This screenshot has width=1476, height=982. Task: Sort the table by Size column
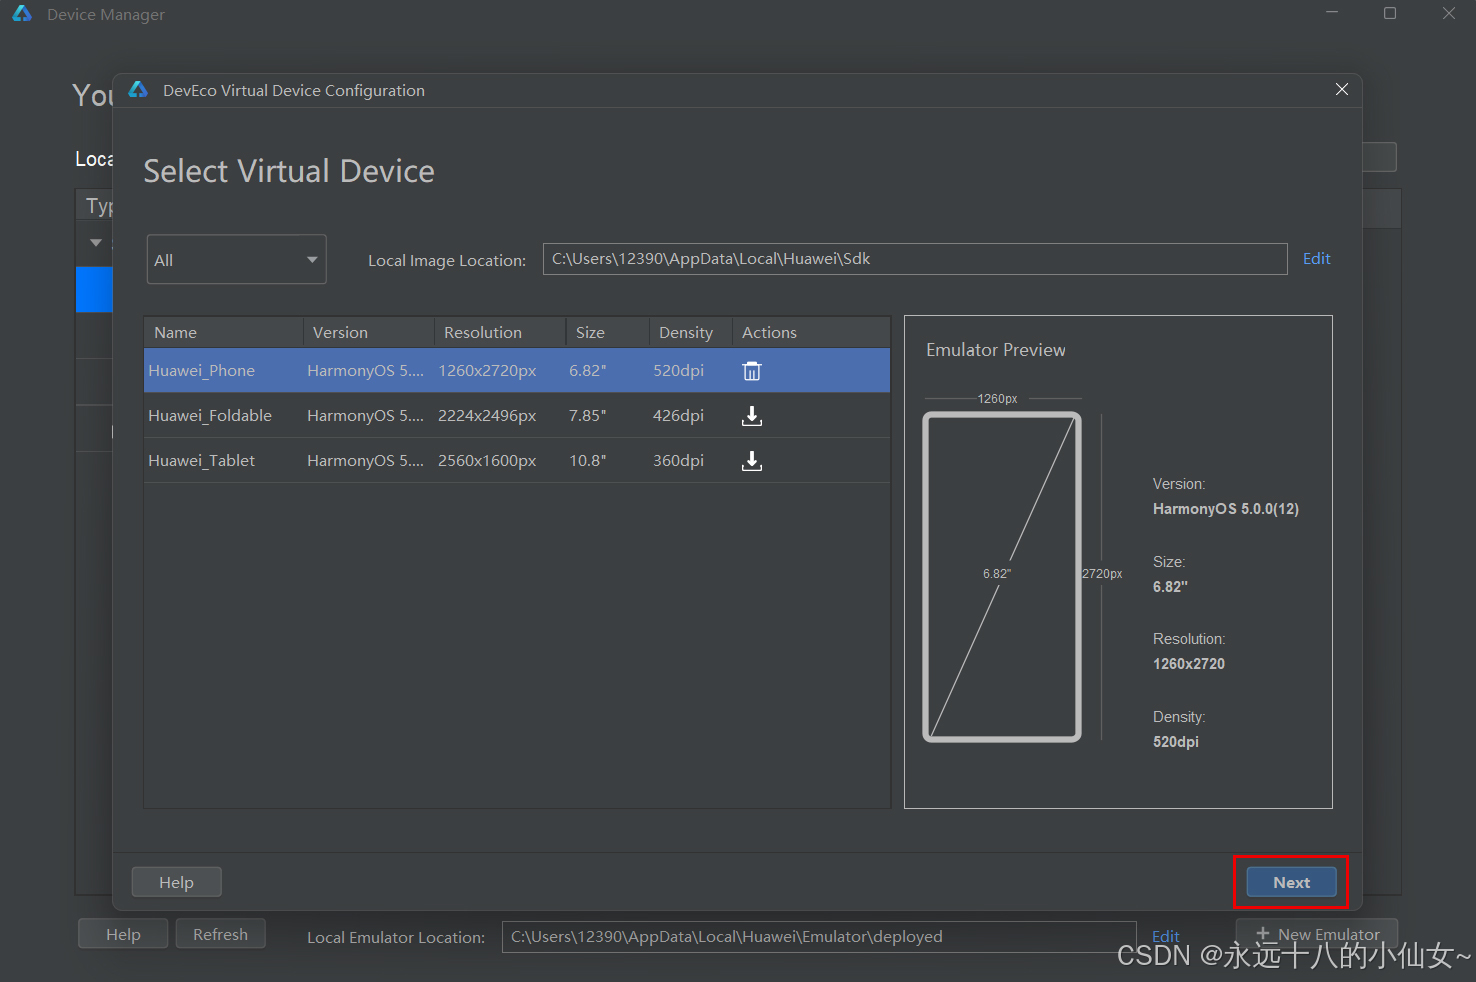pyautogui.click(x=608, y=332)
